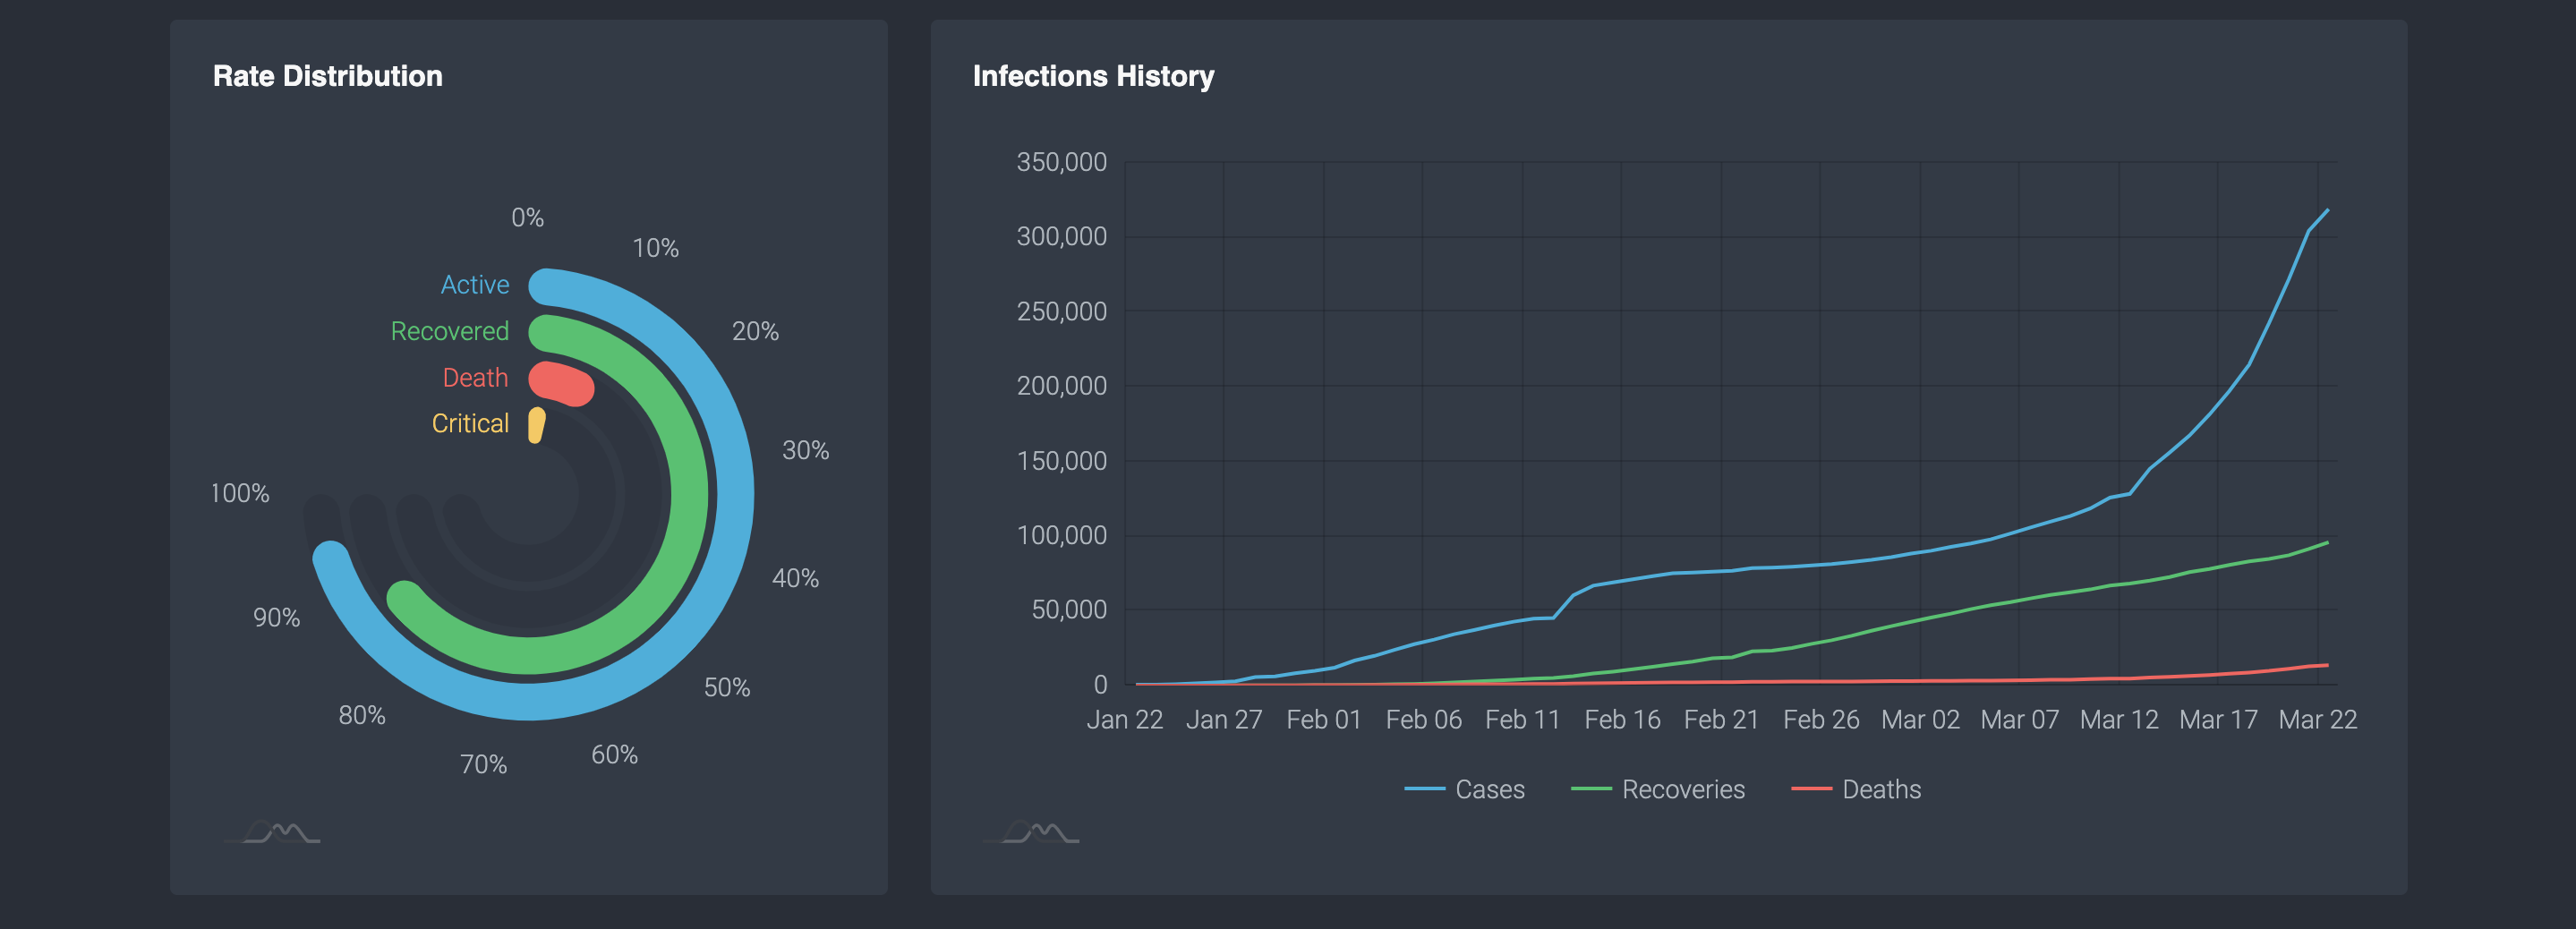
Task: Click the '300,000' y-axis label
Action: coord(1061,237)
